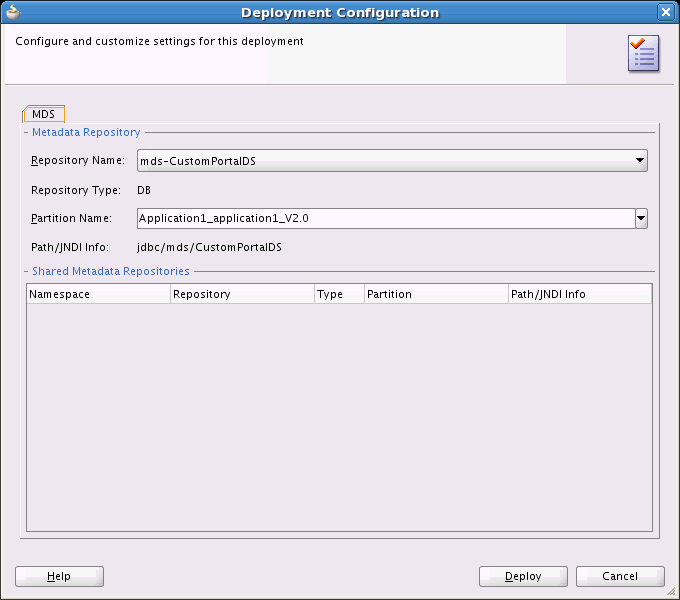Collapse the Metadata Repository section
Screen dimensions: 680x600
pyautogui.click(x=26, y=132)
